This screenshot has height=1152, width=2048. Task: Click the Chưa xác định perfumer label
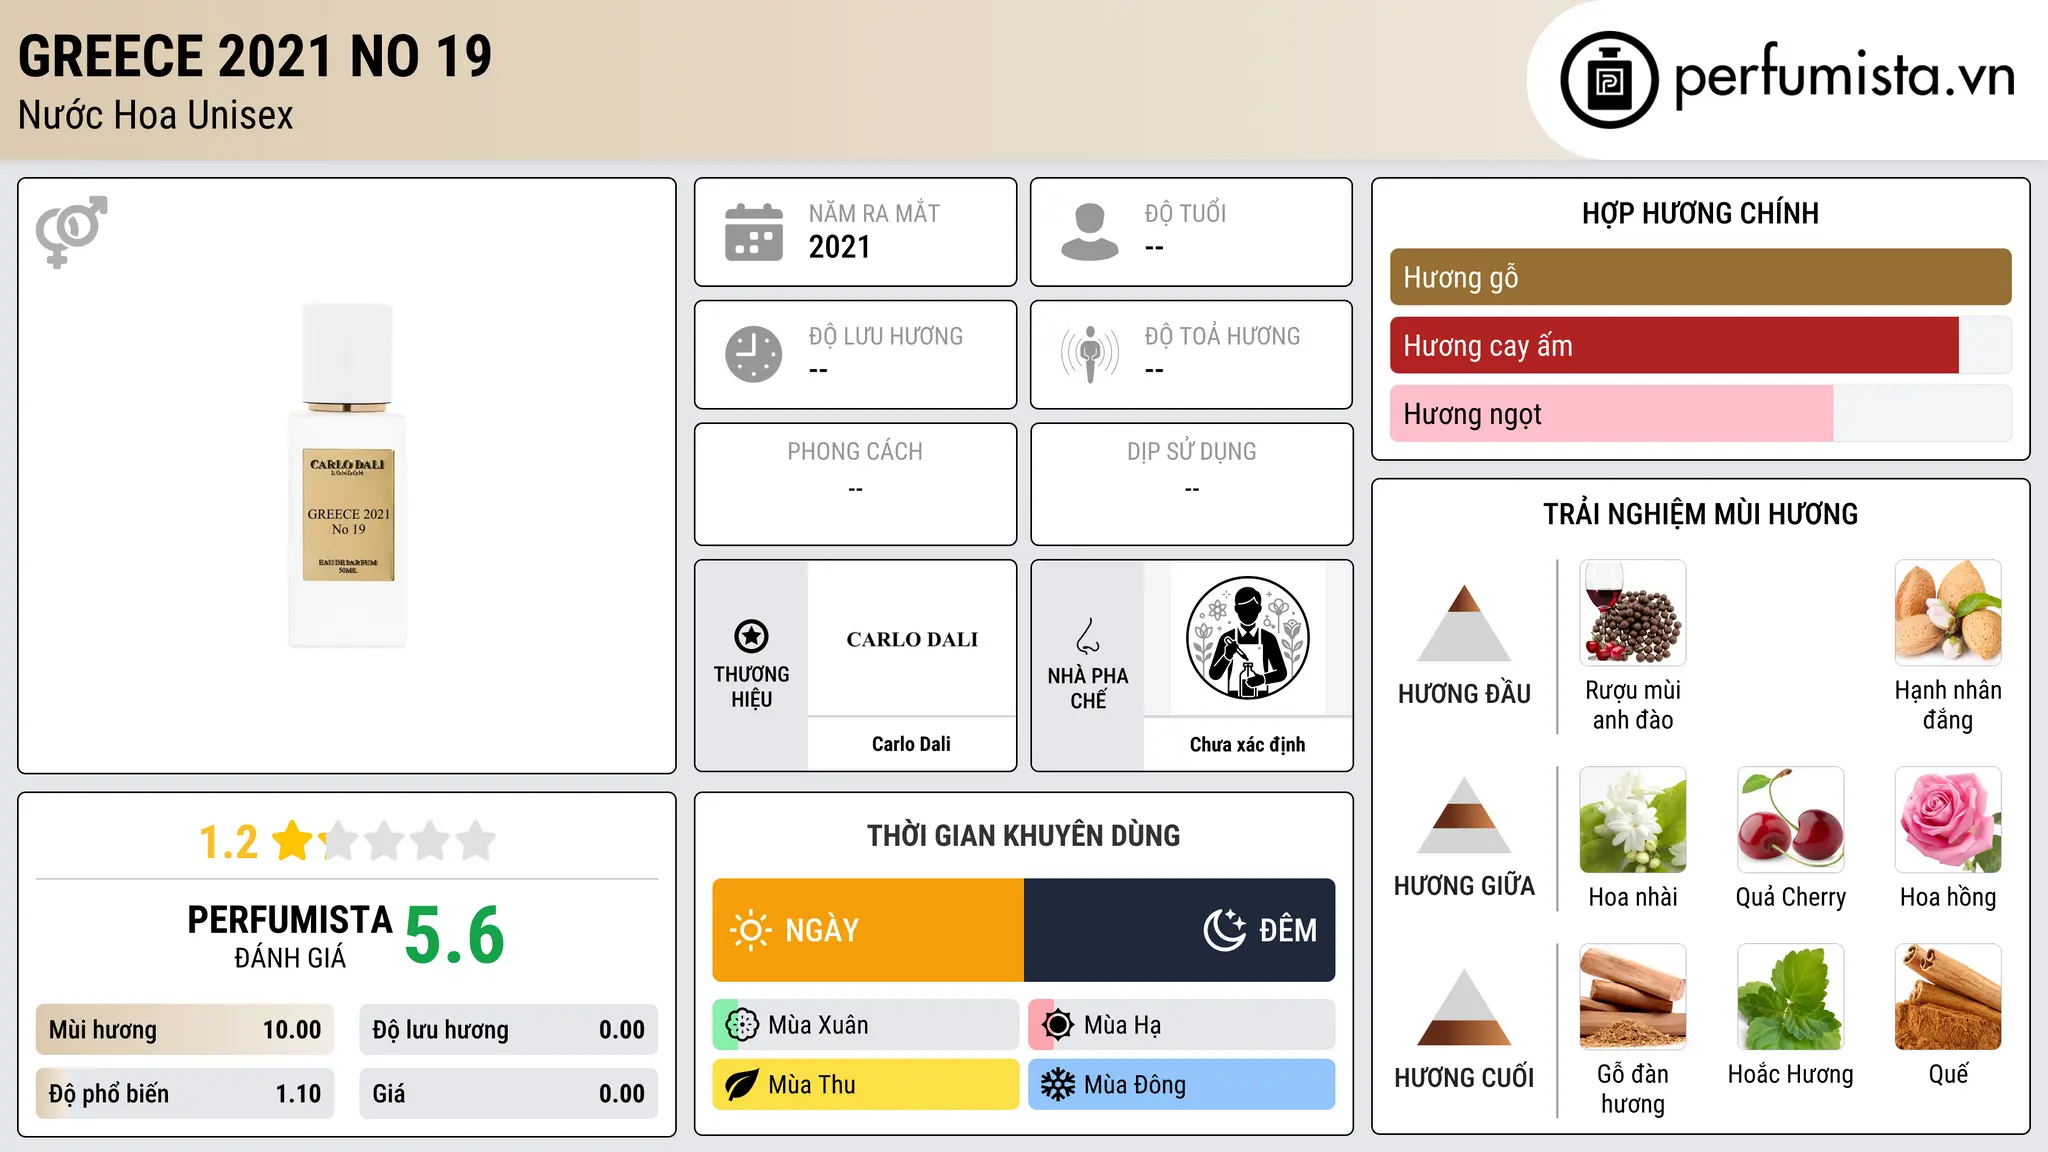click(x=1247, y=744)
